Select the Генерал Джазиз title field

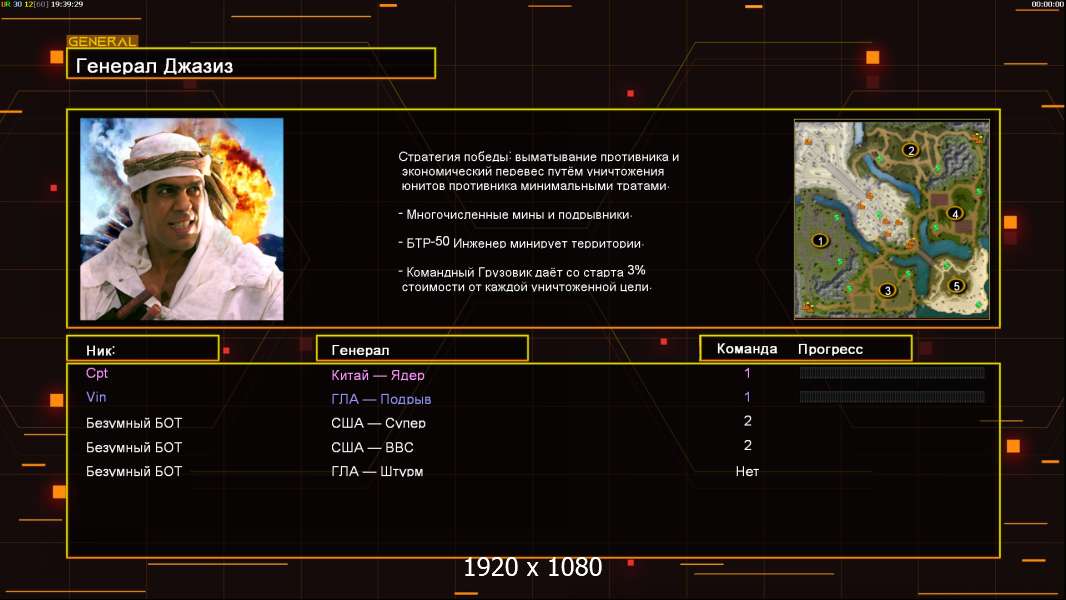click(x=251, y=64)
